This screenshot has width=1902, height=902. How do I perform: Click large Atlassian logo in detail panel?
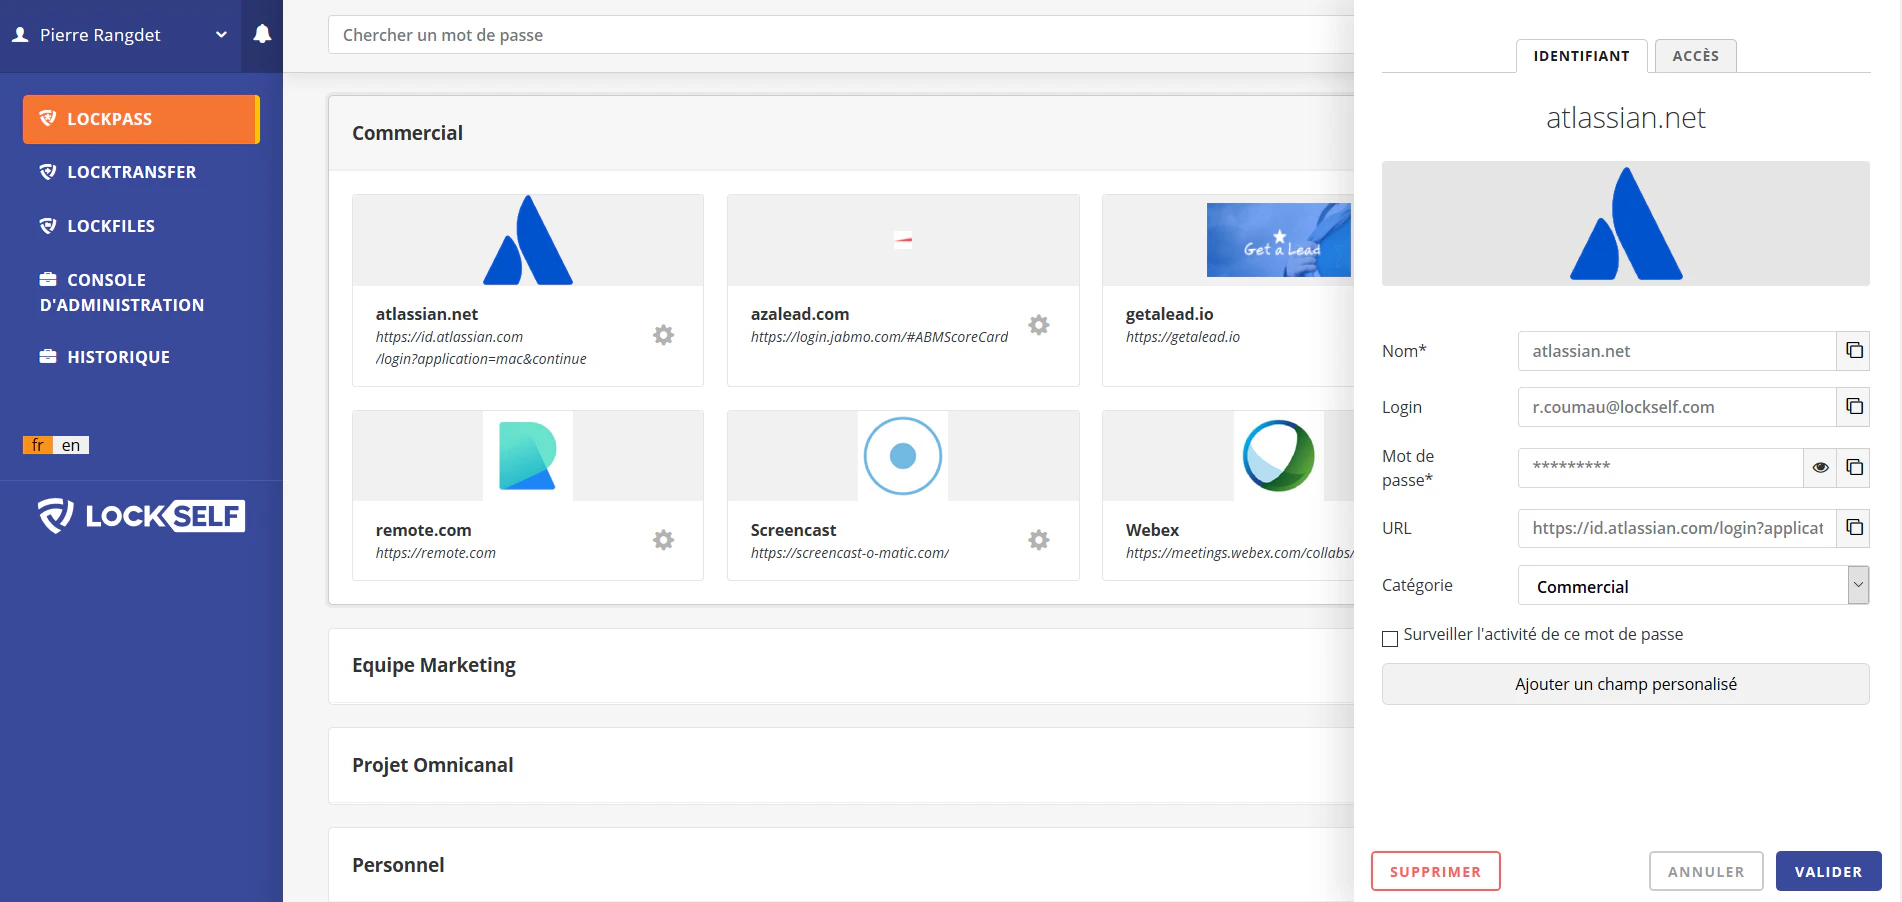coord(1626,224)
